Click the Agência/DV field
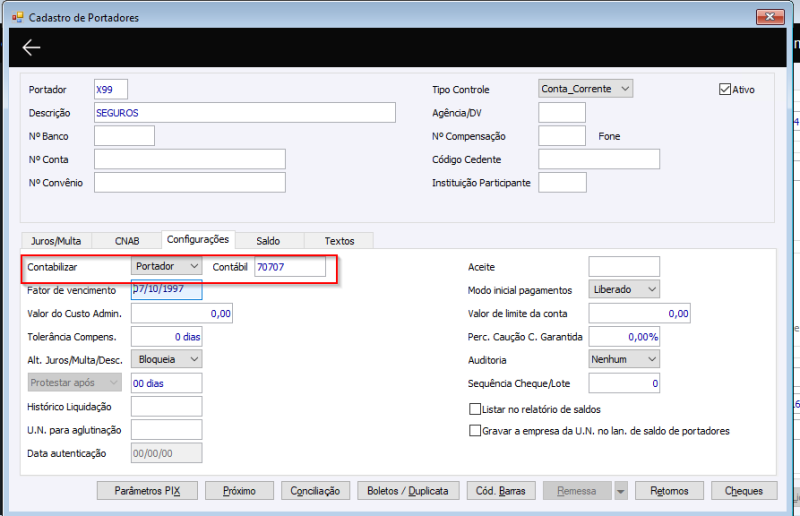Viewport: 800px width, 516px height. pos(562,113)
